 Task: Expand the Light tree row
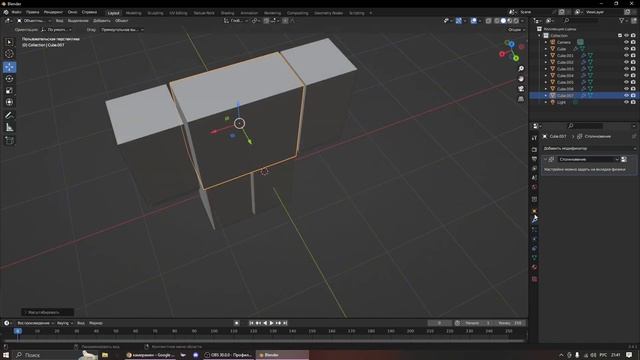pos(546,102)
